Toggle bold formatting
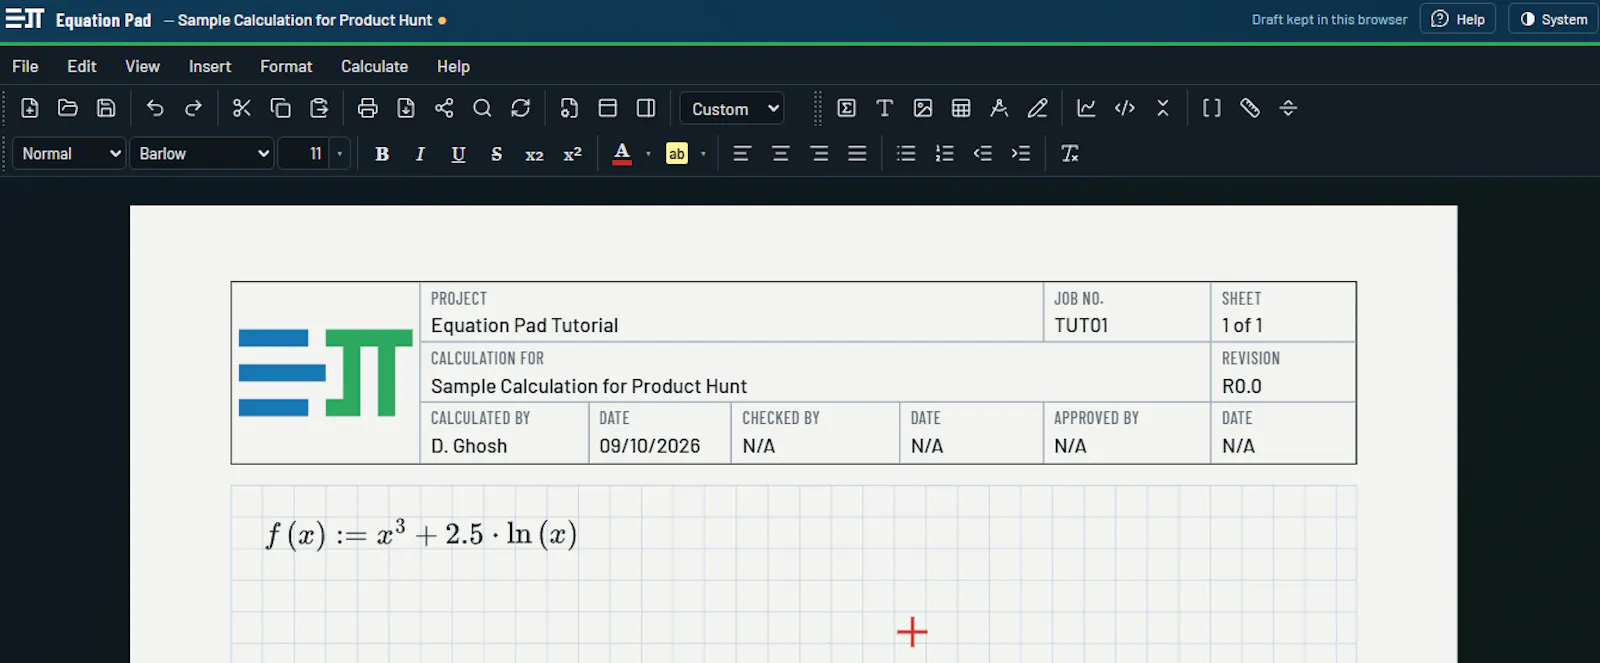Image resolution: width=1600 pixels, height=663 pixels. point(382,153)
